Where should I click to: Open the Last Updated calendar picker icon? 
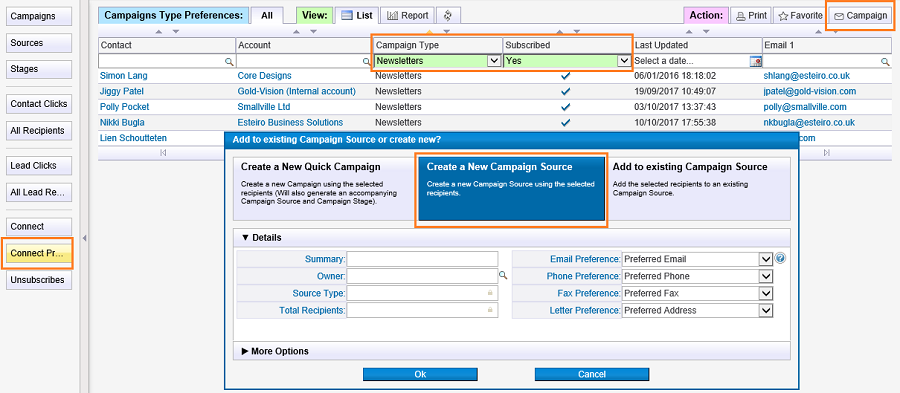pyautogui.click(x=755, y=61)
